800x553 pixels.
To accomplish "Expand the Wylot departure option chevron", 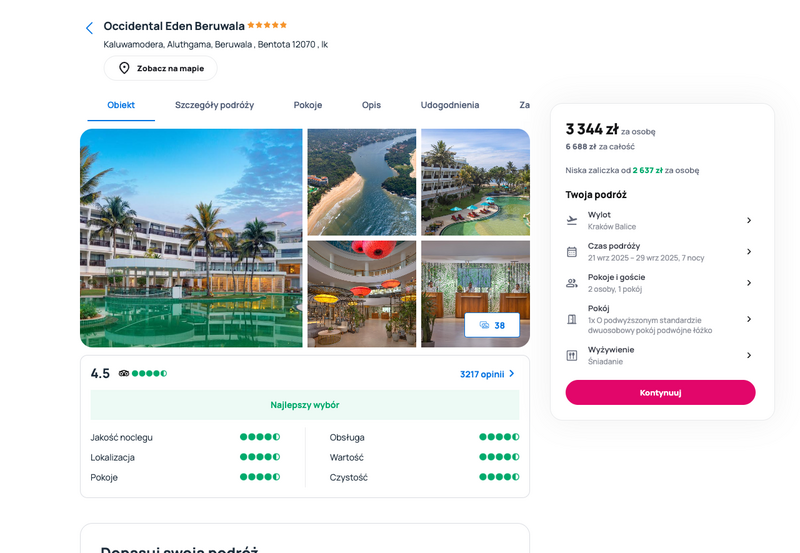I will click(x=749, y=220).
